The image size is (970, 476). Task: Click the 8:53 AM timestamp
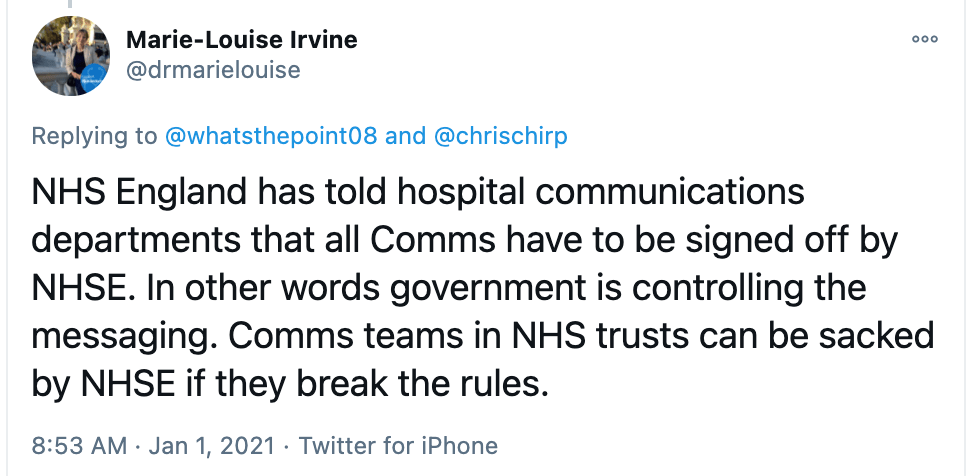pos(79,444)
